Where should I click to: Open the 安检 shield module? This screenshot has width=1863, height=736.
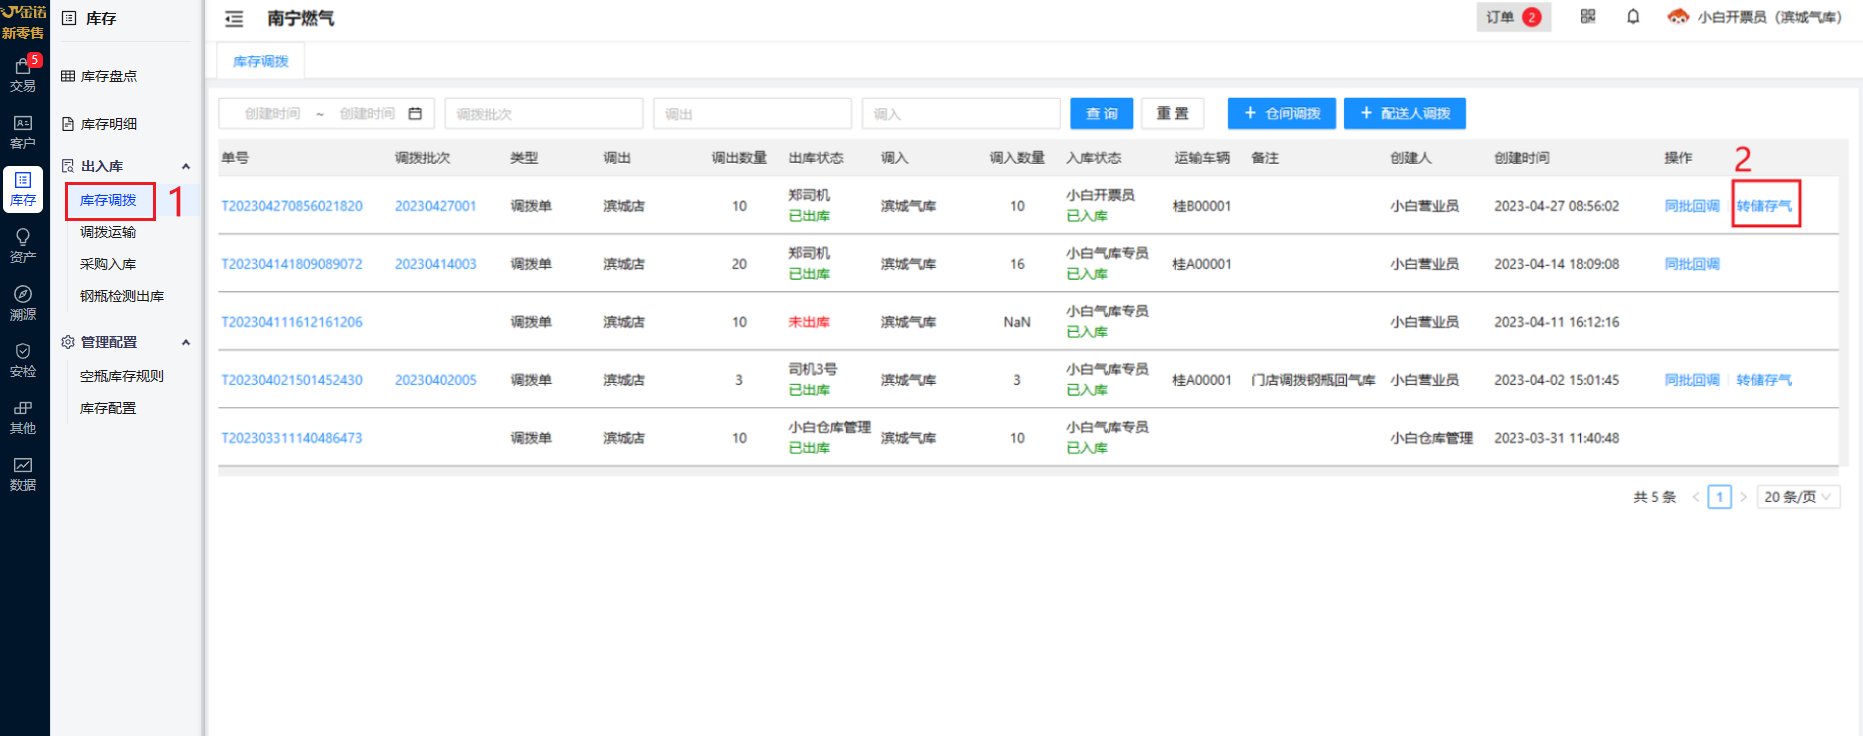point(23,359)
